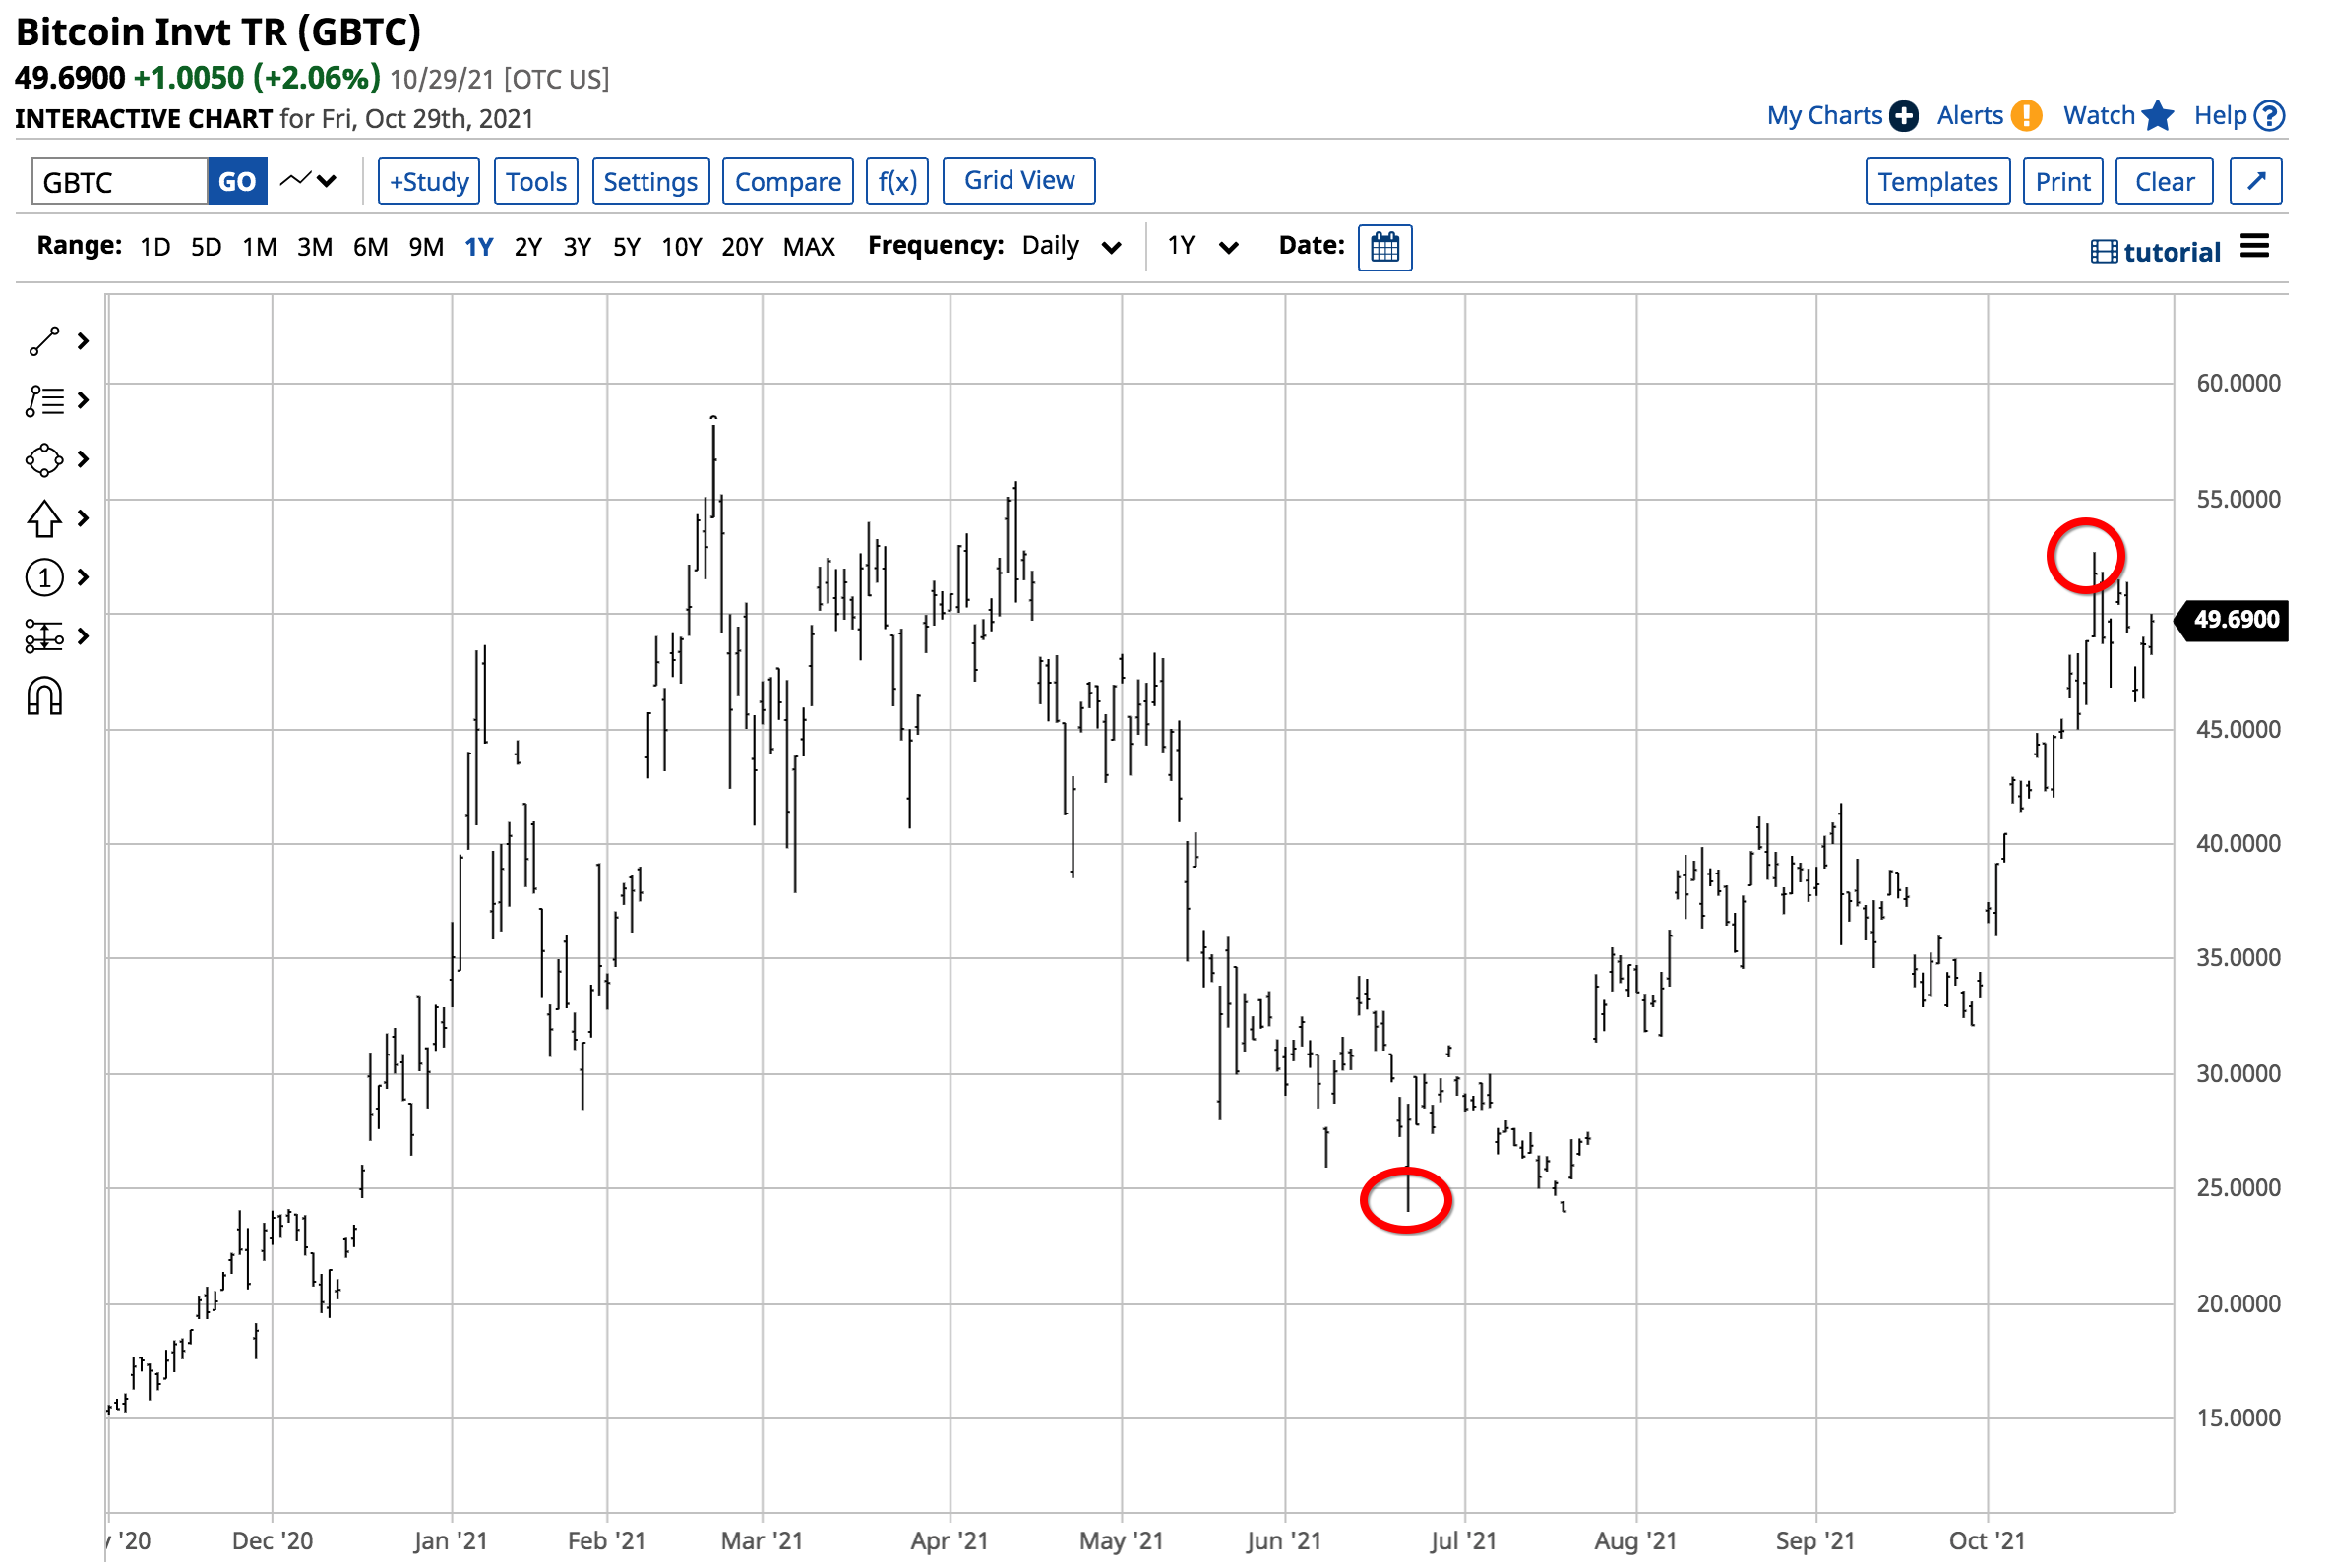2330x1568 pixels.
Task: Select the 3Y range
Action: pos(577,247)
